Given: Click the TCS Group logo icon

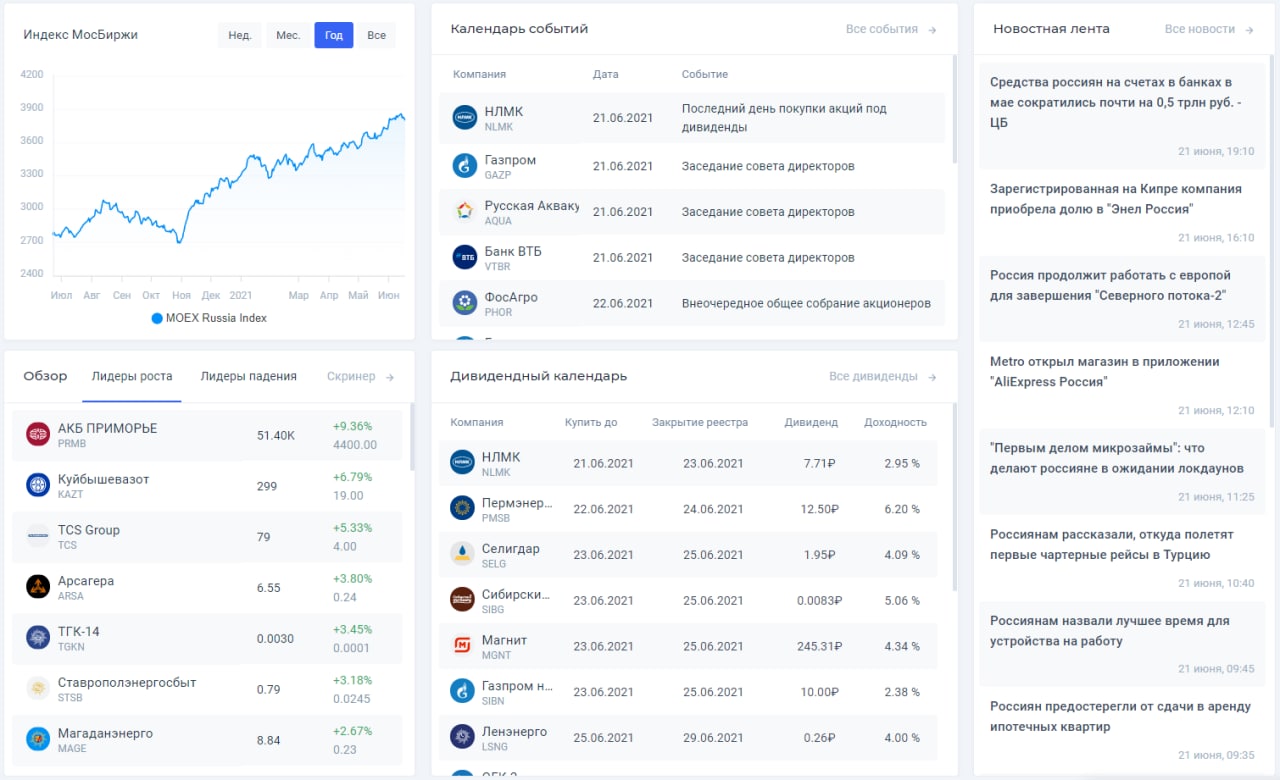Looking at the screenshot, I should (x=38, y=536).
